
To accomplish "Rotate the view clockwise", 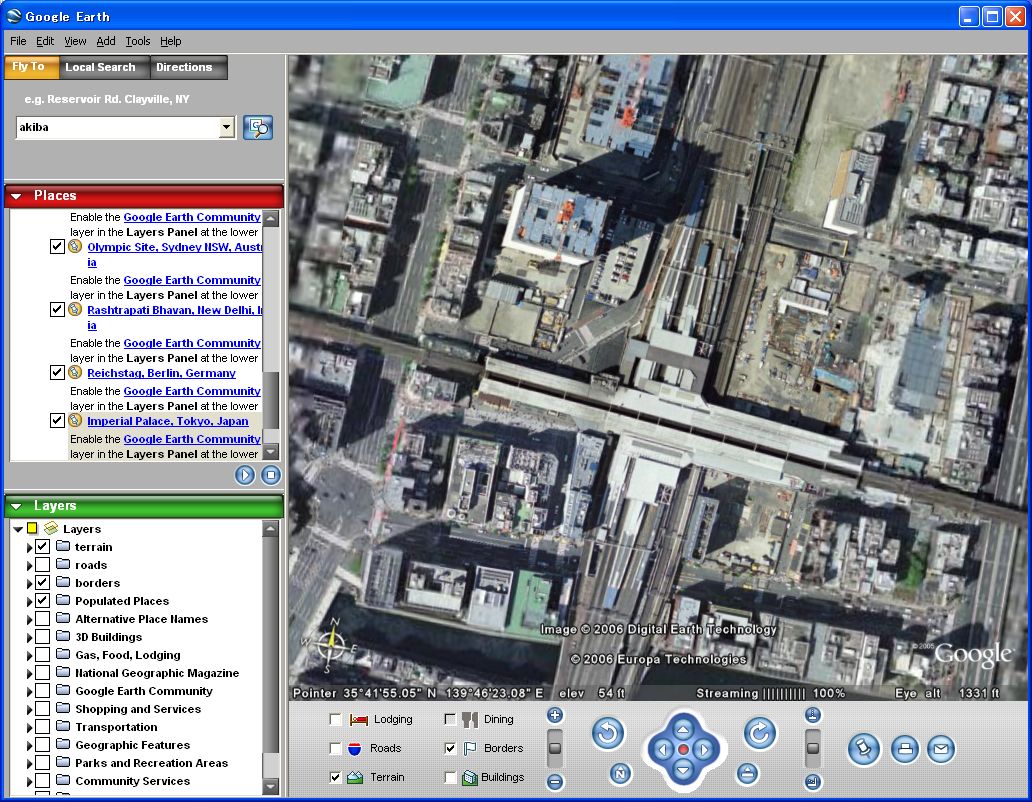I will click(x=759, y=734).
